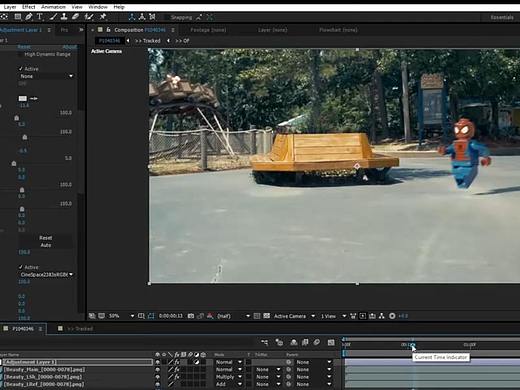
Task: Open the Half resolution dropdown
Action: point(233,316)
